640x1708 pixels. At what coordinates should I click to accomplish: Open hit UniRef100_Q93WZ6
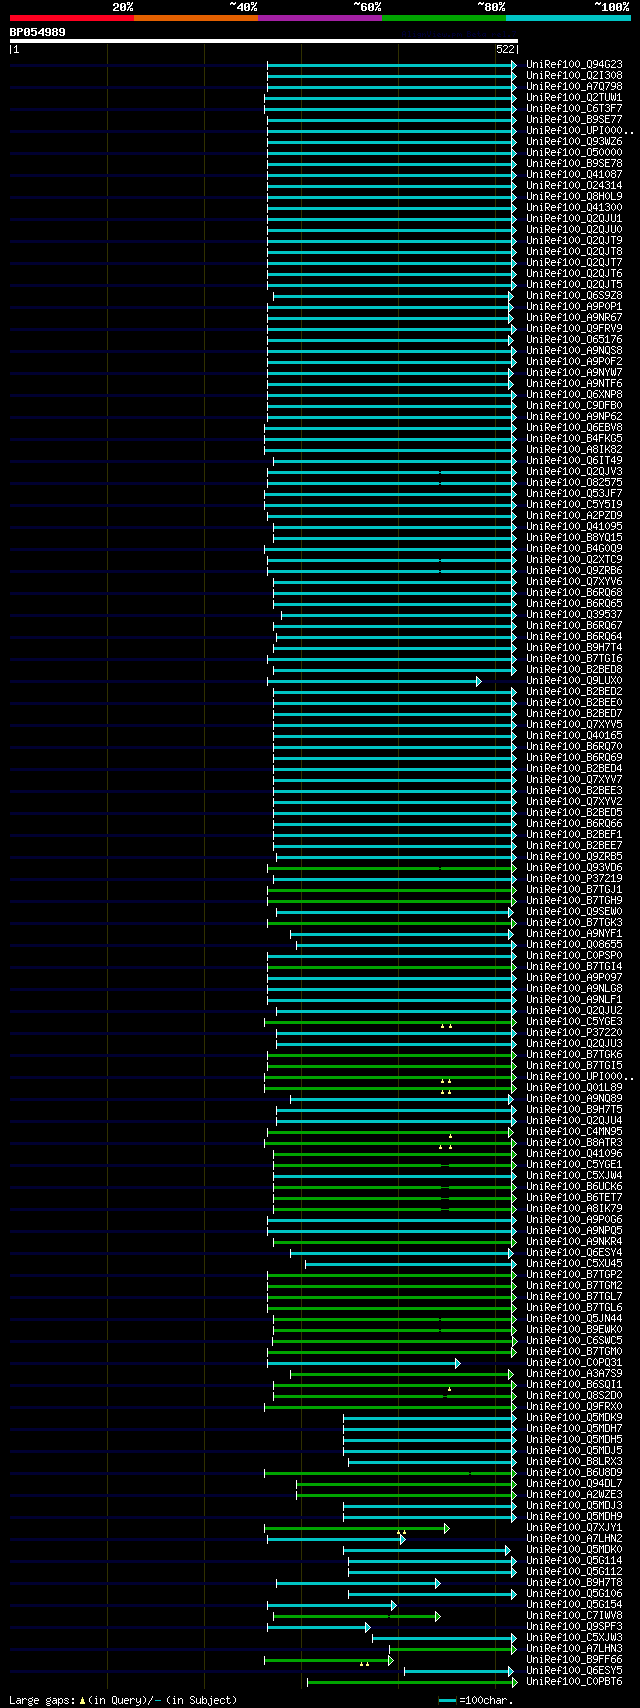574,142
